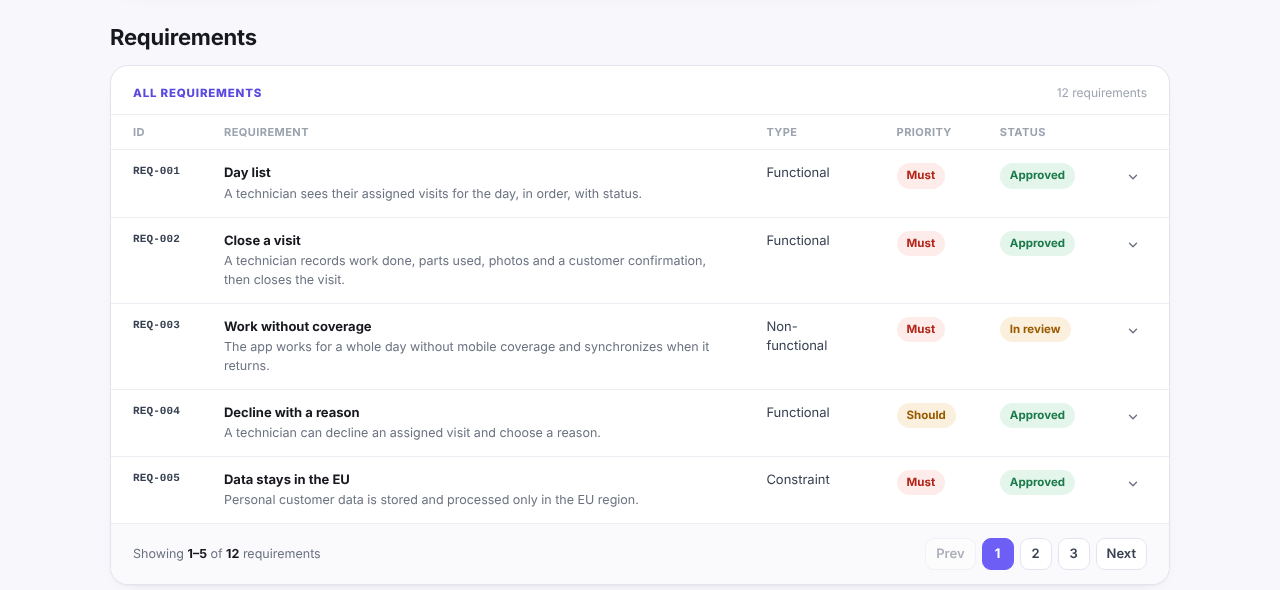Expand the REQ-005 Data stays in EU chevron
Viewport: 1280px width, 590px height.
(1133, 484)
